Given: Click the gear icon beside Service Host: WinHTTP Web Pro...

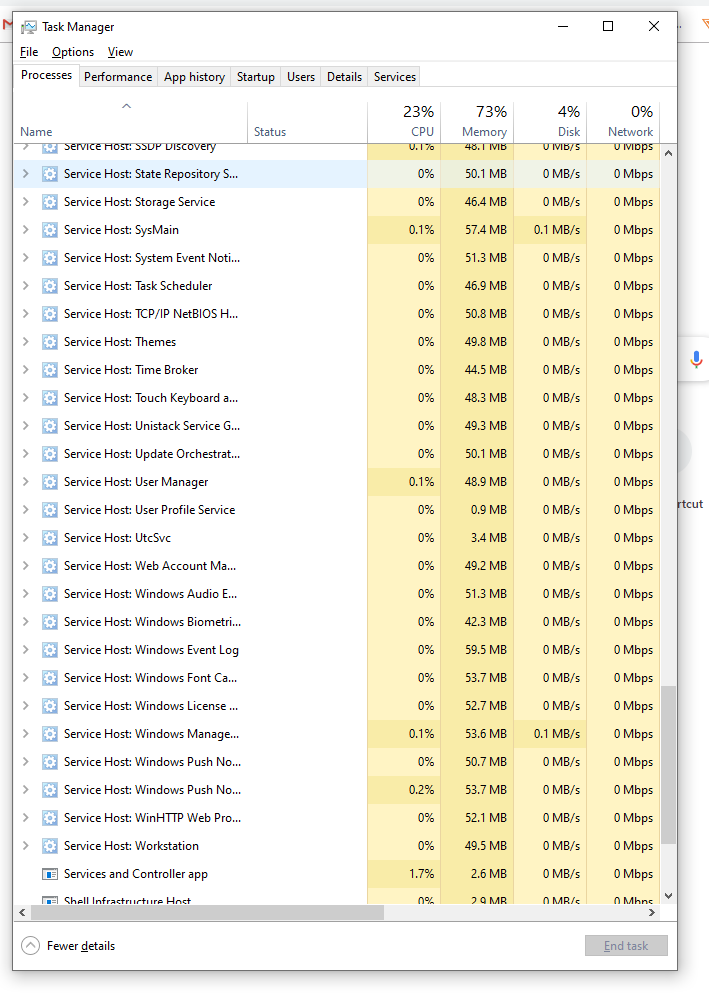Looking at the screenshot, I should 50,818.
